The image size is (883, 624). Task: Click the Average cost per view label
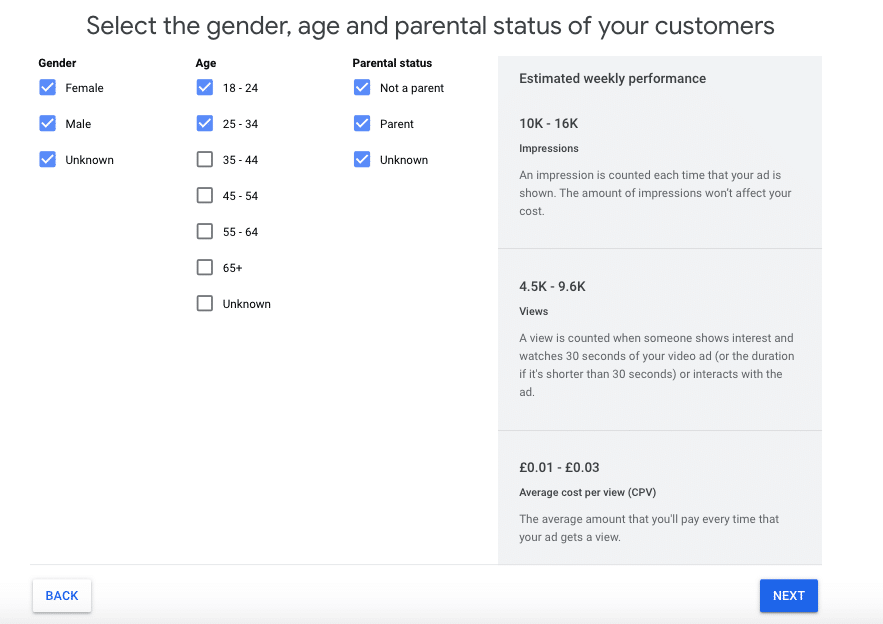(587, 492)
